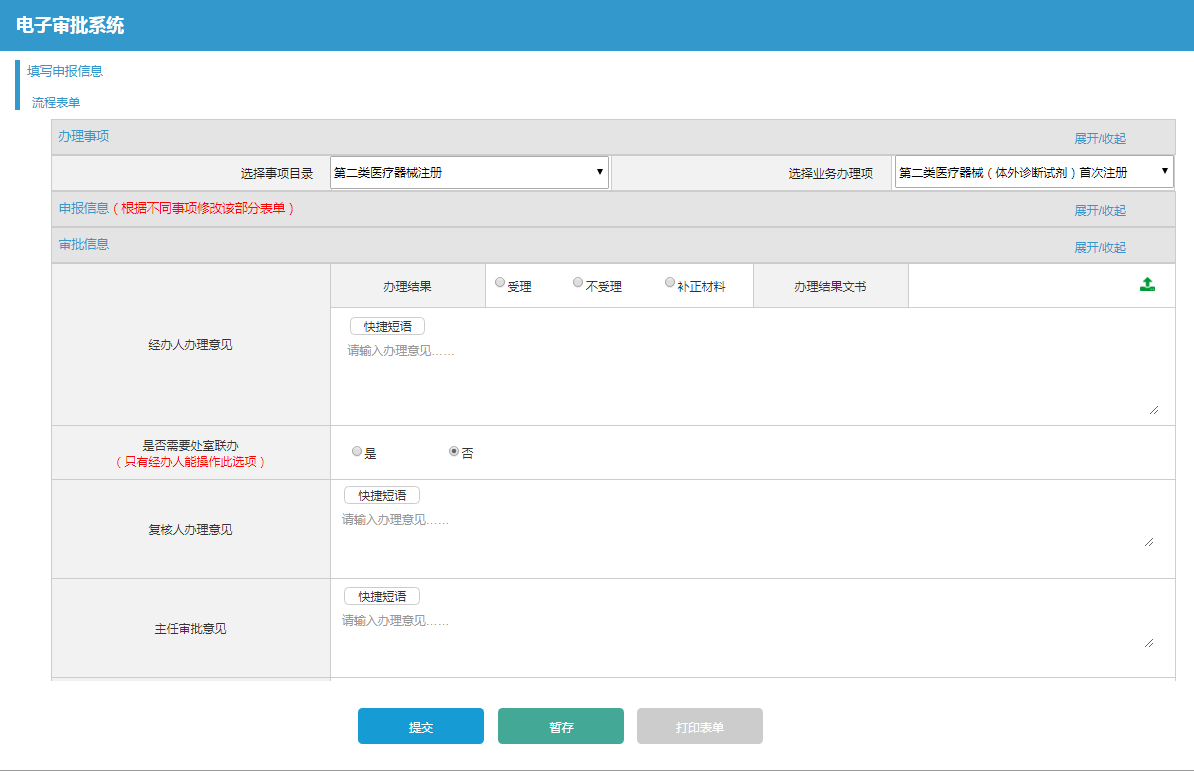The image size is (1194, 776).
Task: Select 是 for 是否需要处室联办
Action: 357,451
